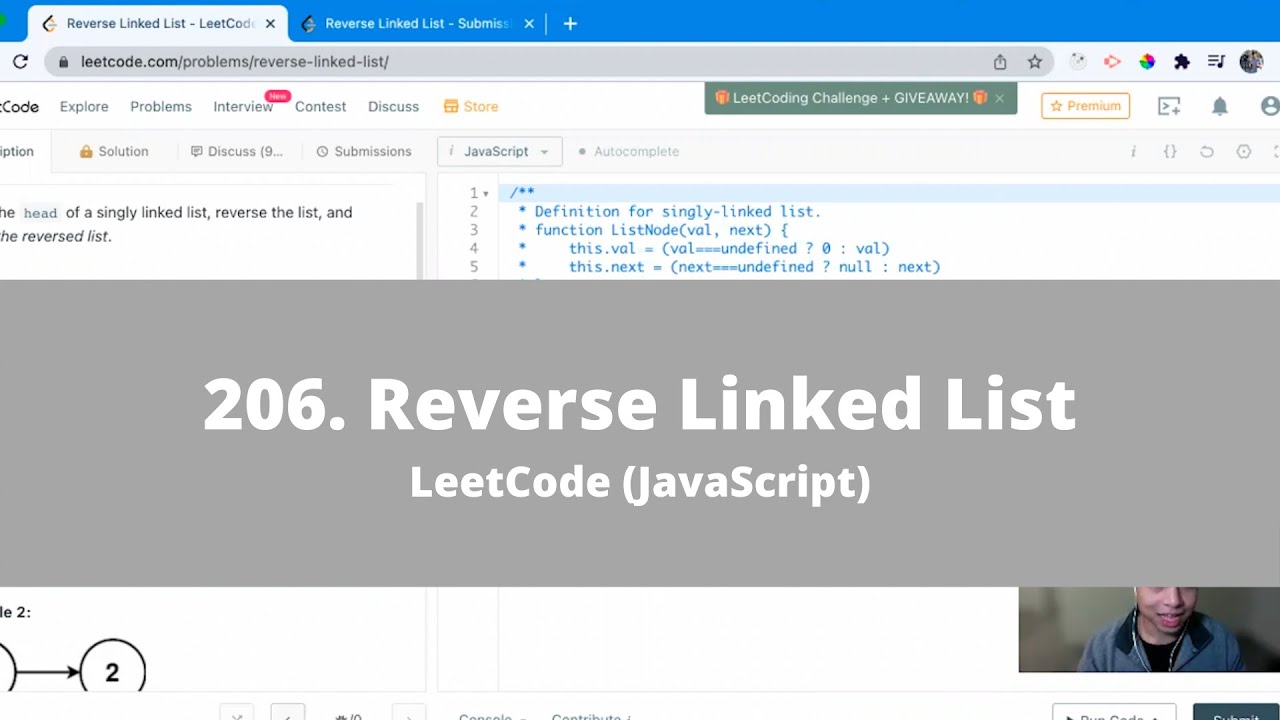
Task: Show editor info via the italic i icon
Action: coord(1133,152)
